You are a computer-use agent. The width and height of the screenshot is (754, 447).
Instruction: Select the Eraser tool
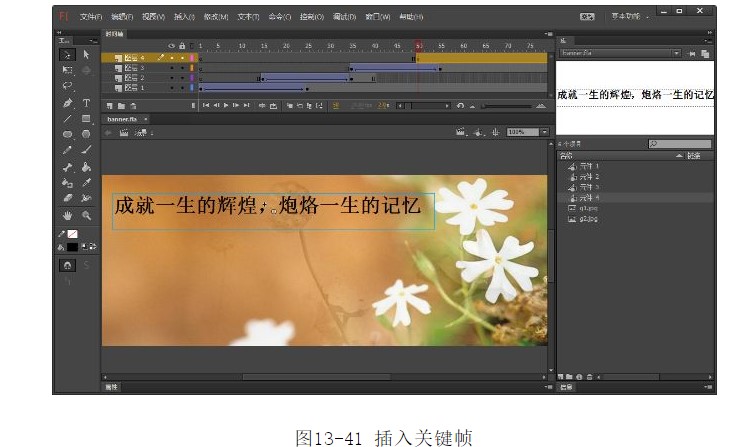click(x=67, y=198)
